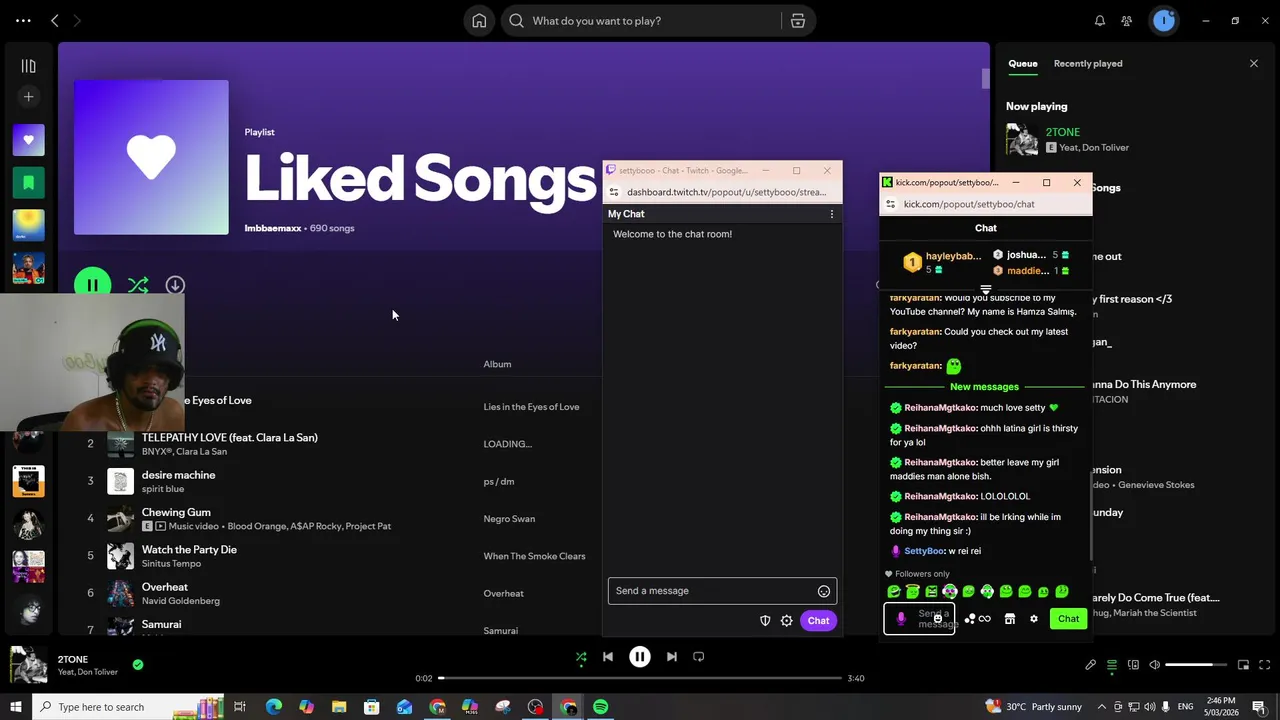Click the song progress bar
The height and width of the screenshot is (720, 1280).
(x=640, y=678)
